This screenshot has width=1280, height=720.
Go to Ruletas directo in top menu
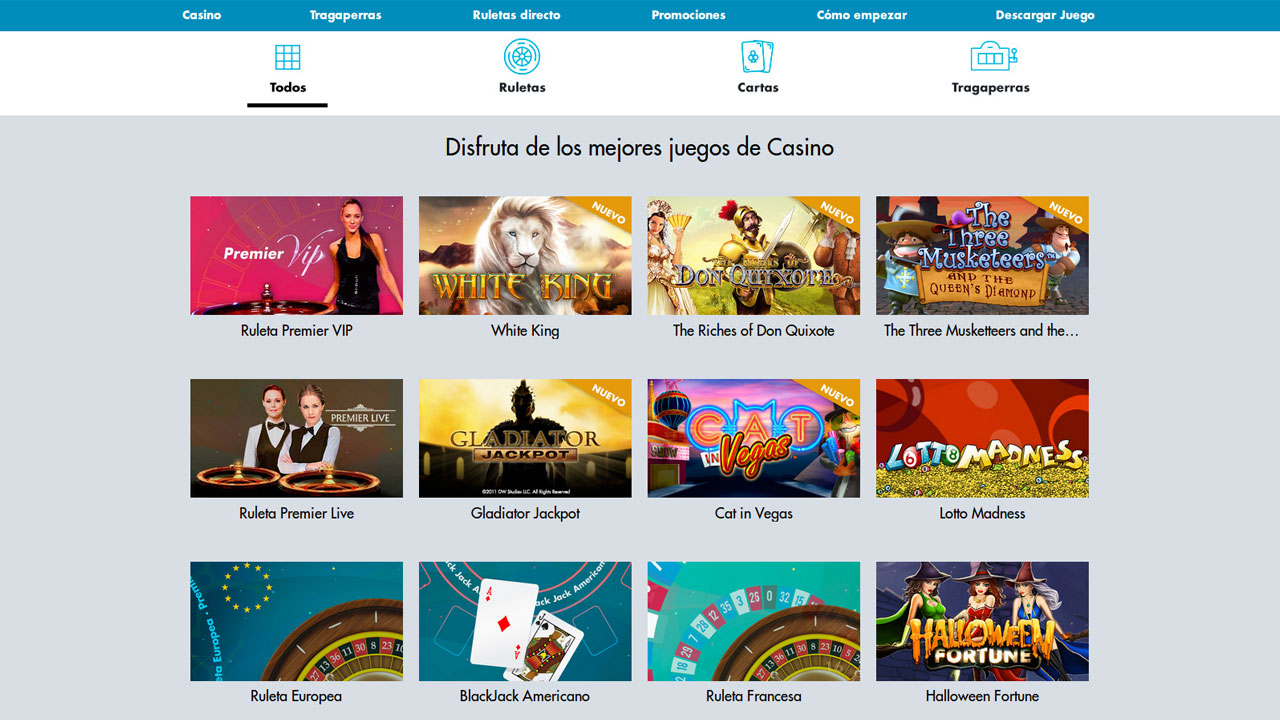point(516,15)
